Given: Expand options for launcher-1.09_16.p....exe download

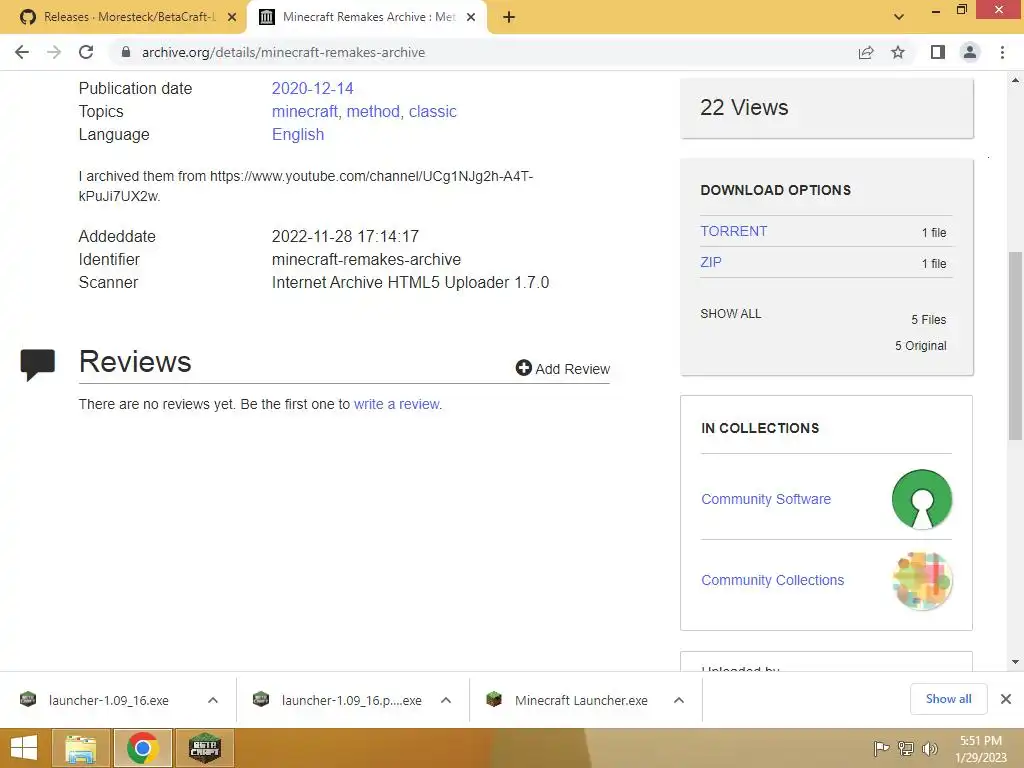Looking at the screenshot, I should tap(446, 700).
